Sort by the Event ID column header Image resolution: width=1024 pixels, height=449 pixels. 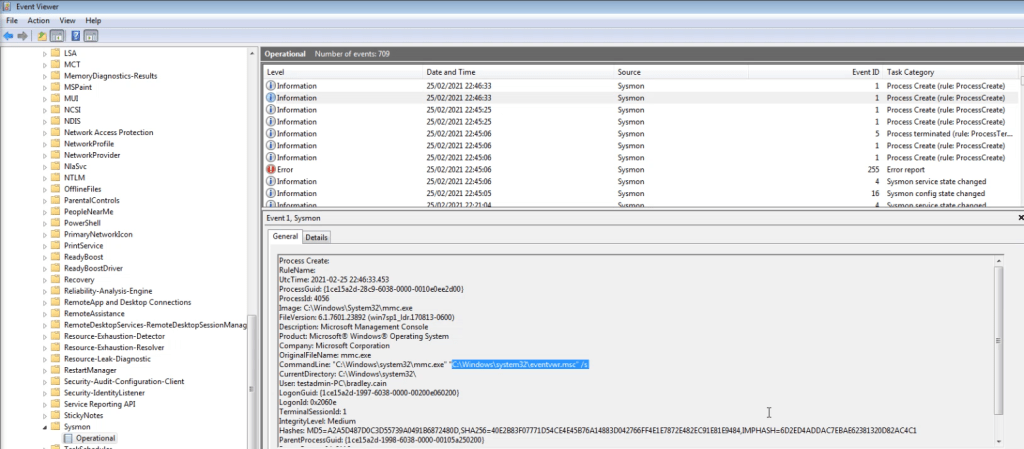[865, 72]
